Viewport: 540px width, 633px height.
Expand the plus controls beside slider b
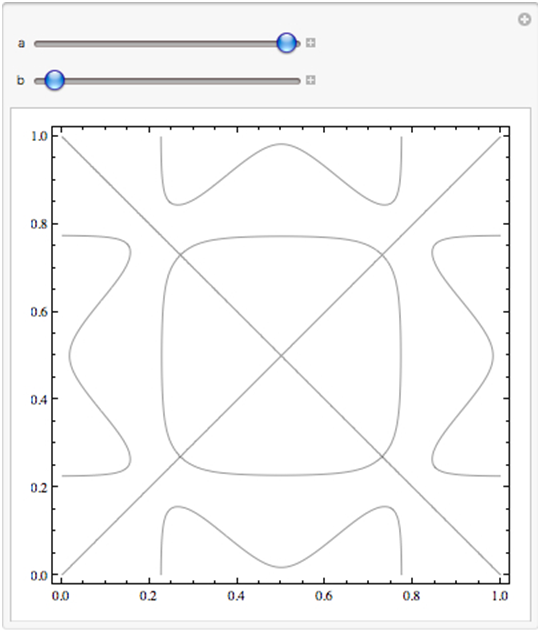[310, 80]
